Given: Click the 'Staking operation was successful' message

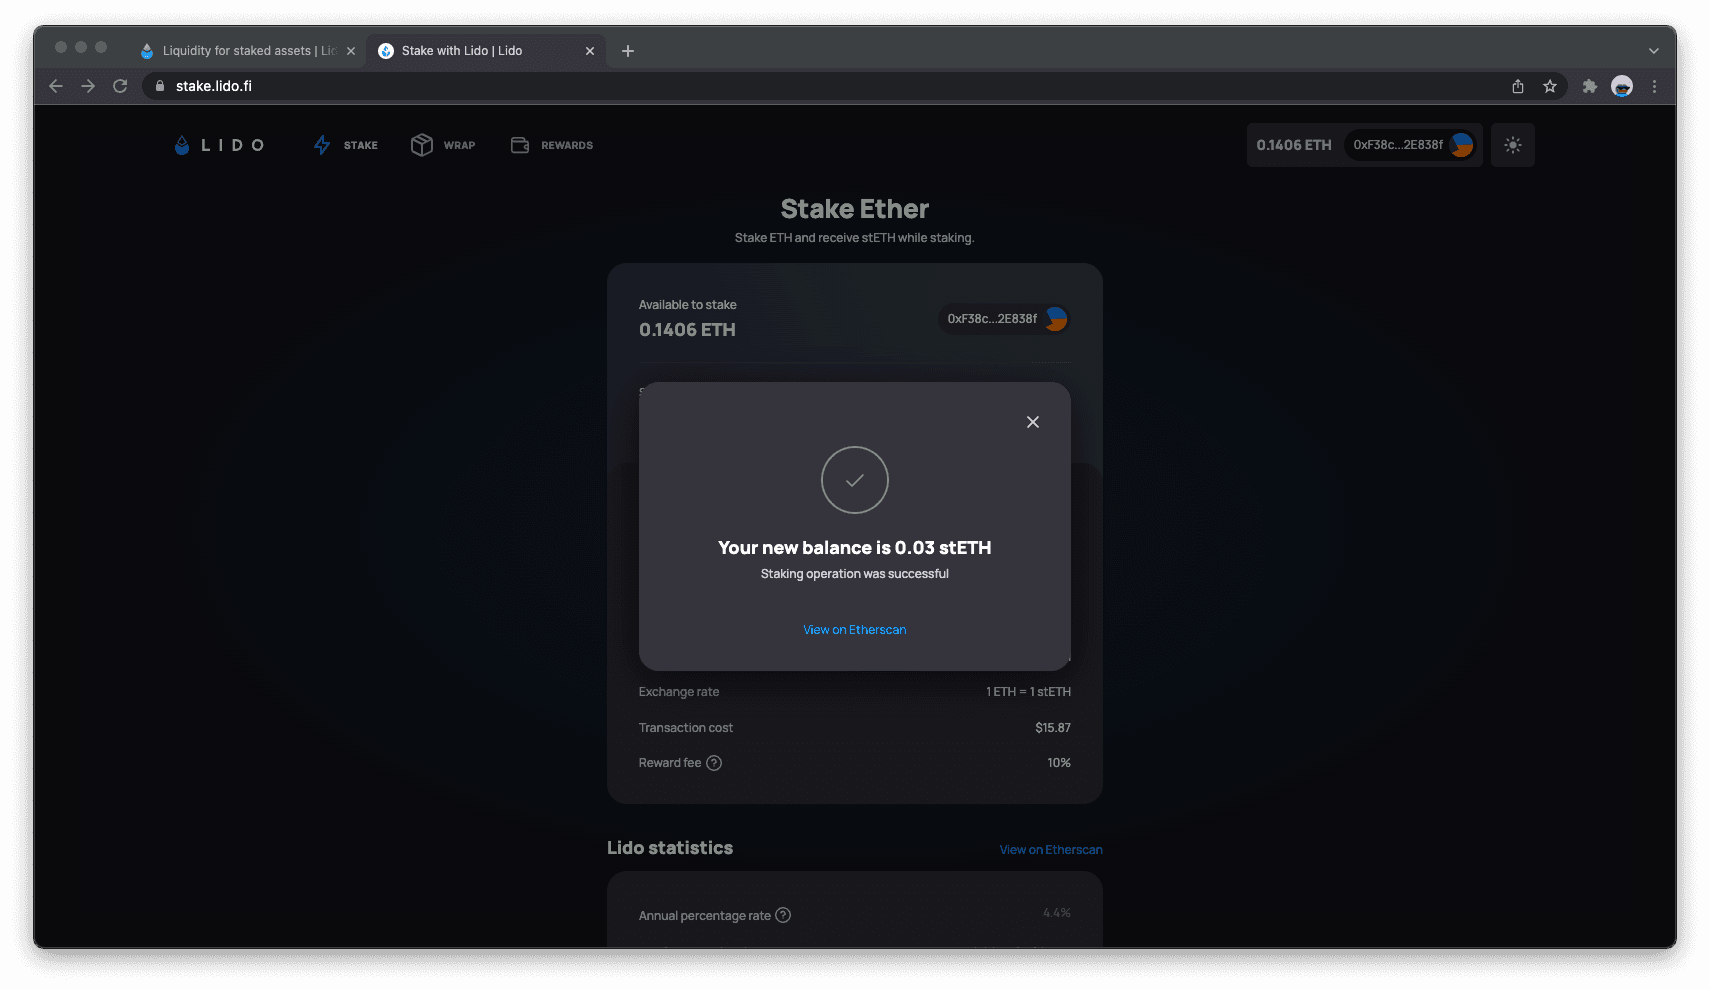Looking at the screenshot, I should click(x=855, y=574).
